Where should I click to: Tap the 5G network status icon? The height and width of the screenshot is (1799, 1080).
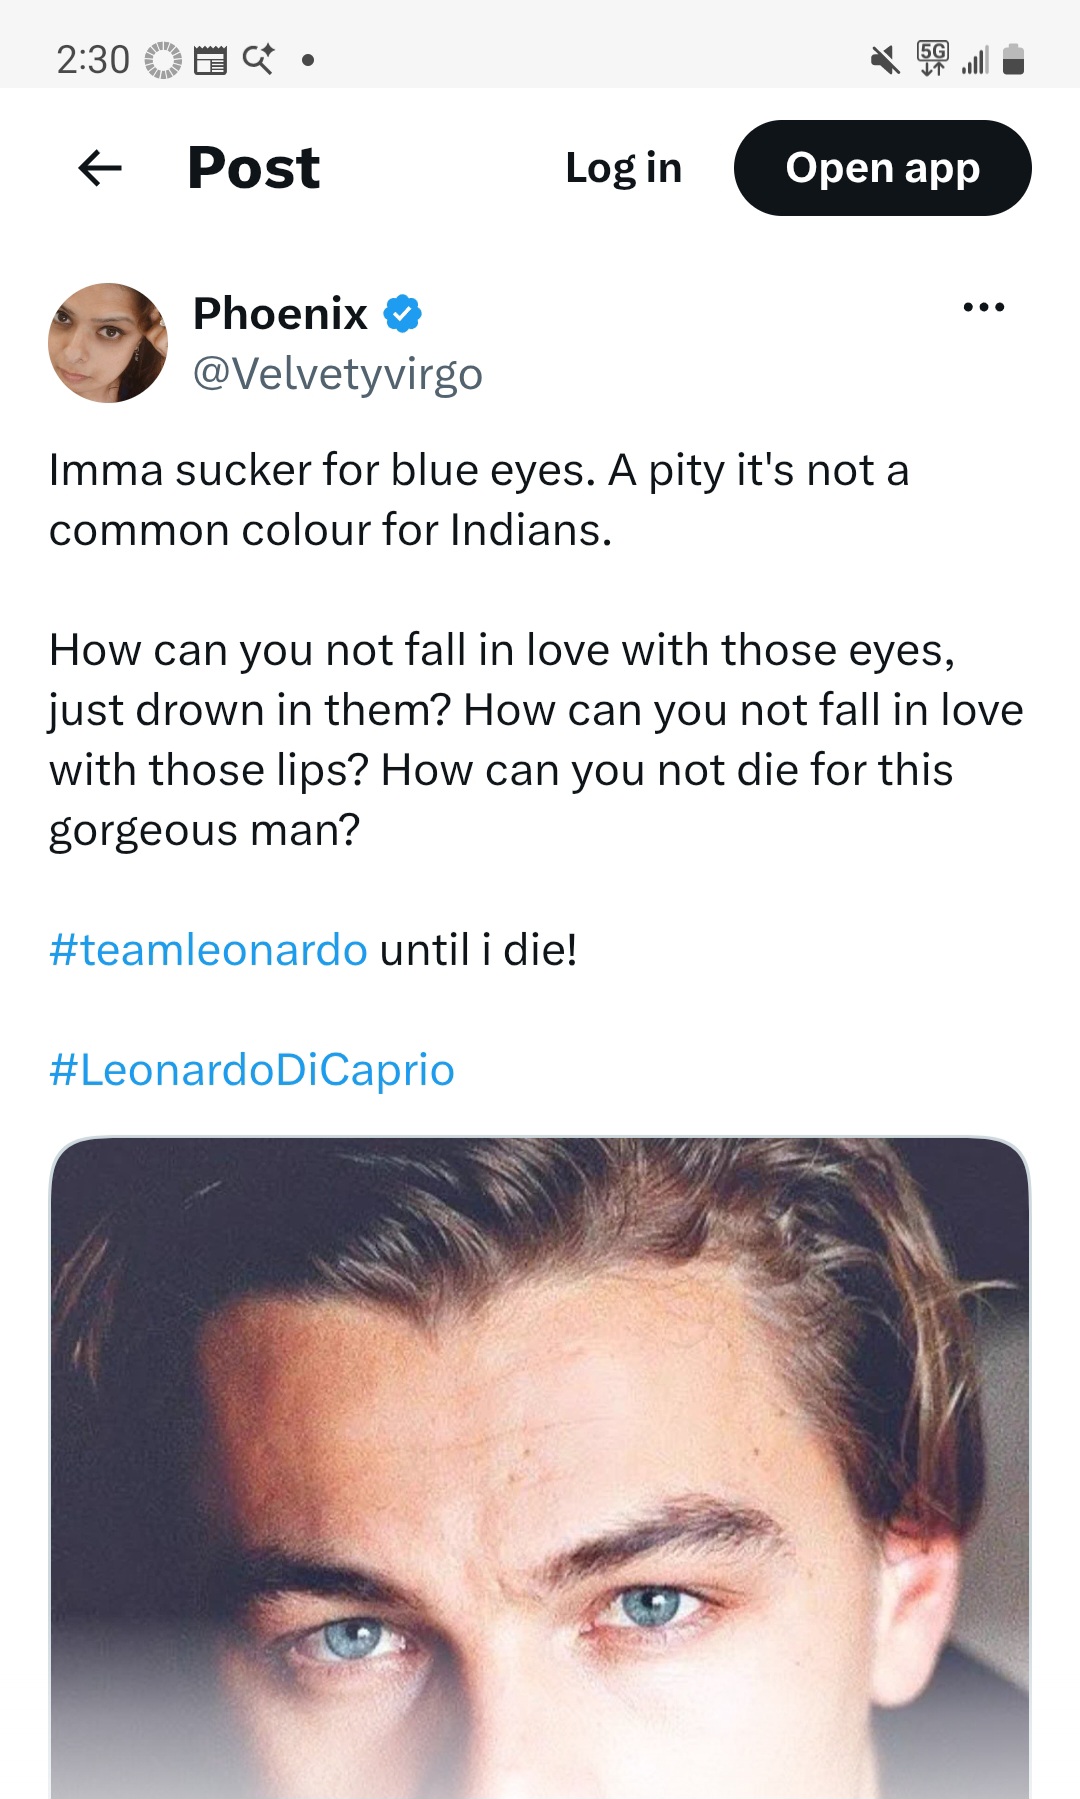(932, 59)
